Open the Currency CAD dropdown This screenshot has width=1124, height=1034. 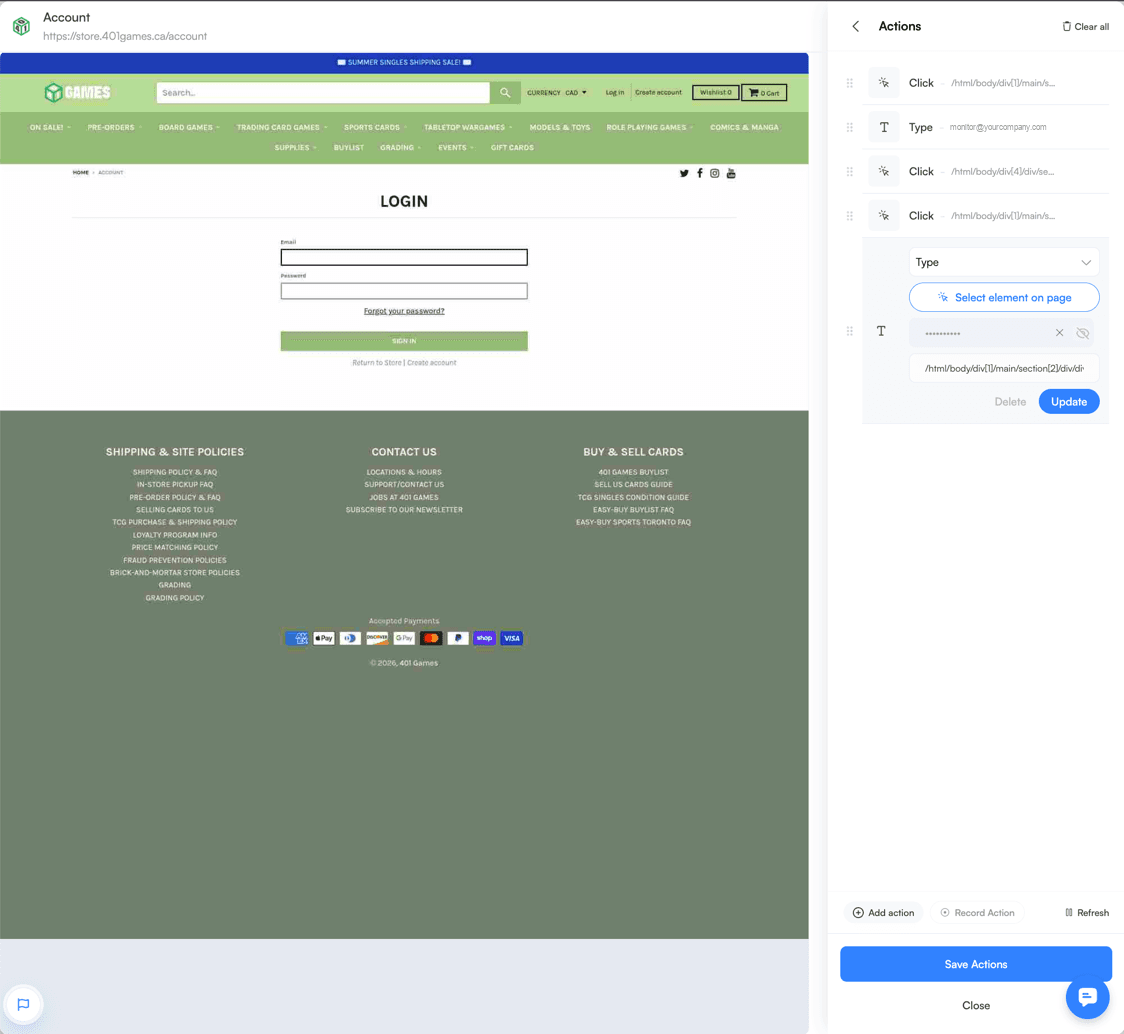[x=557, y=93]
